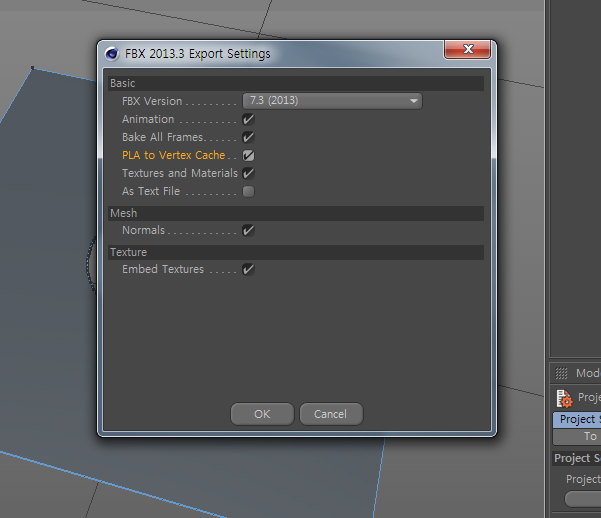Image resolution: width=601 pixels, height=518 pixels.
Task: Confirm export with OK button
Action: (262, 414)
